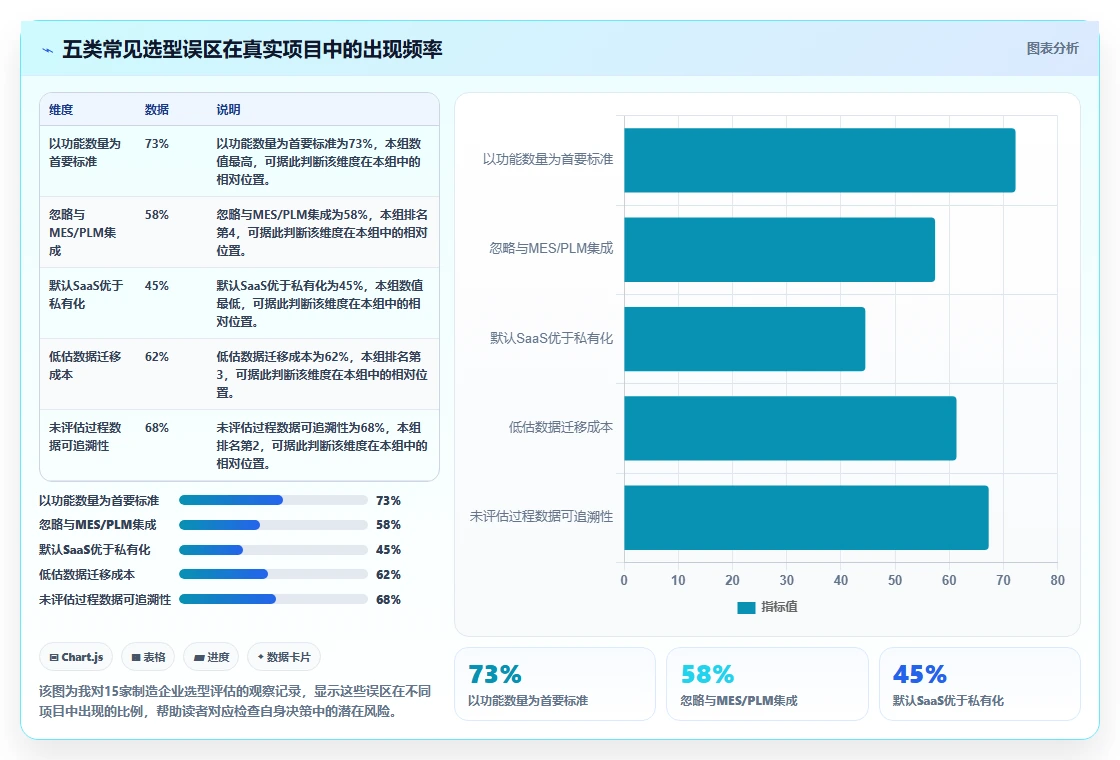This screenshot has width=1120, height=760.
Task: Click the description starting 以功能数量为首要标准为73%
Action: pos(319,161)
